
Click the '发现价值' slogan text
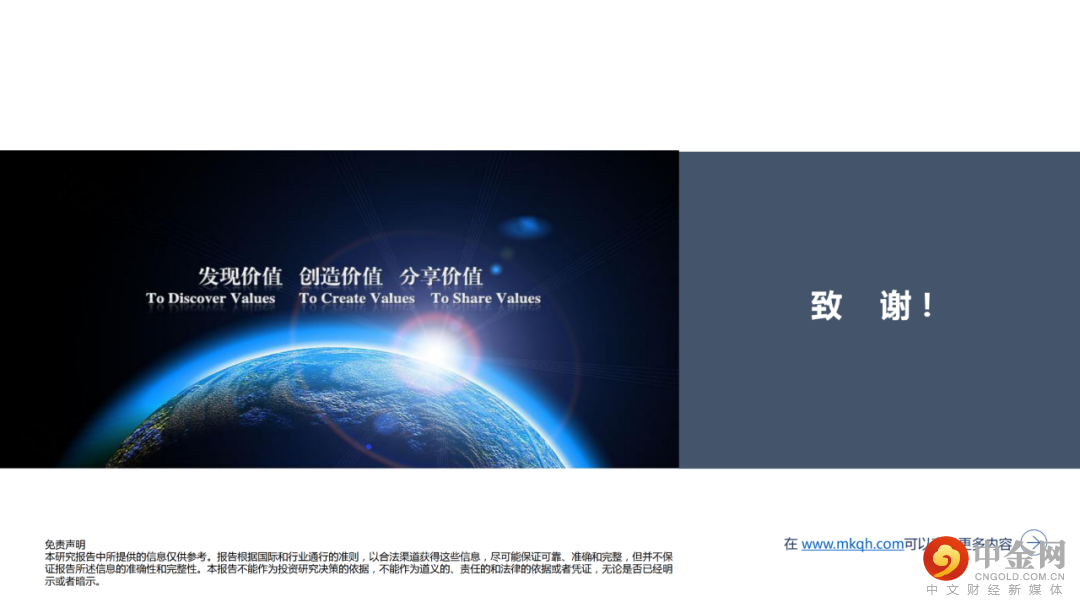[240, 276]
